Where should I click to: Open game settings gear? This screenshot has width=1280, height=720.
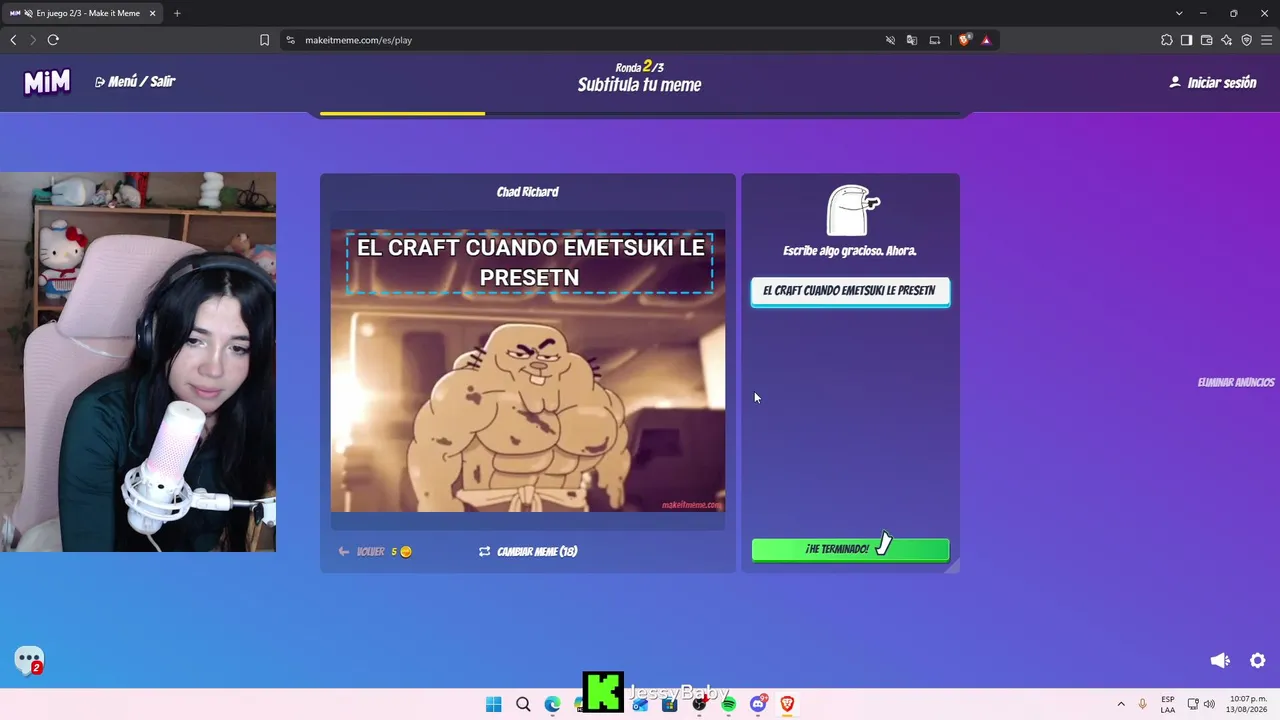tap(1258, 661)
